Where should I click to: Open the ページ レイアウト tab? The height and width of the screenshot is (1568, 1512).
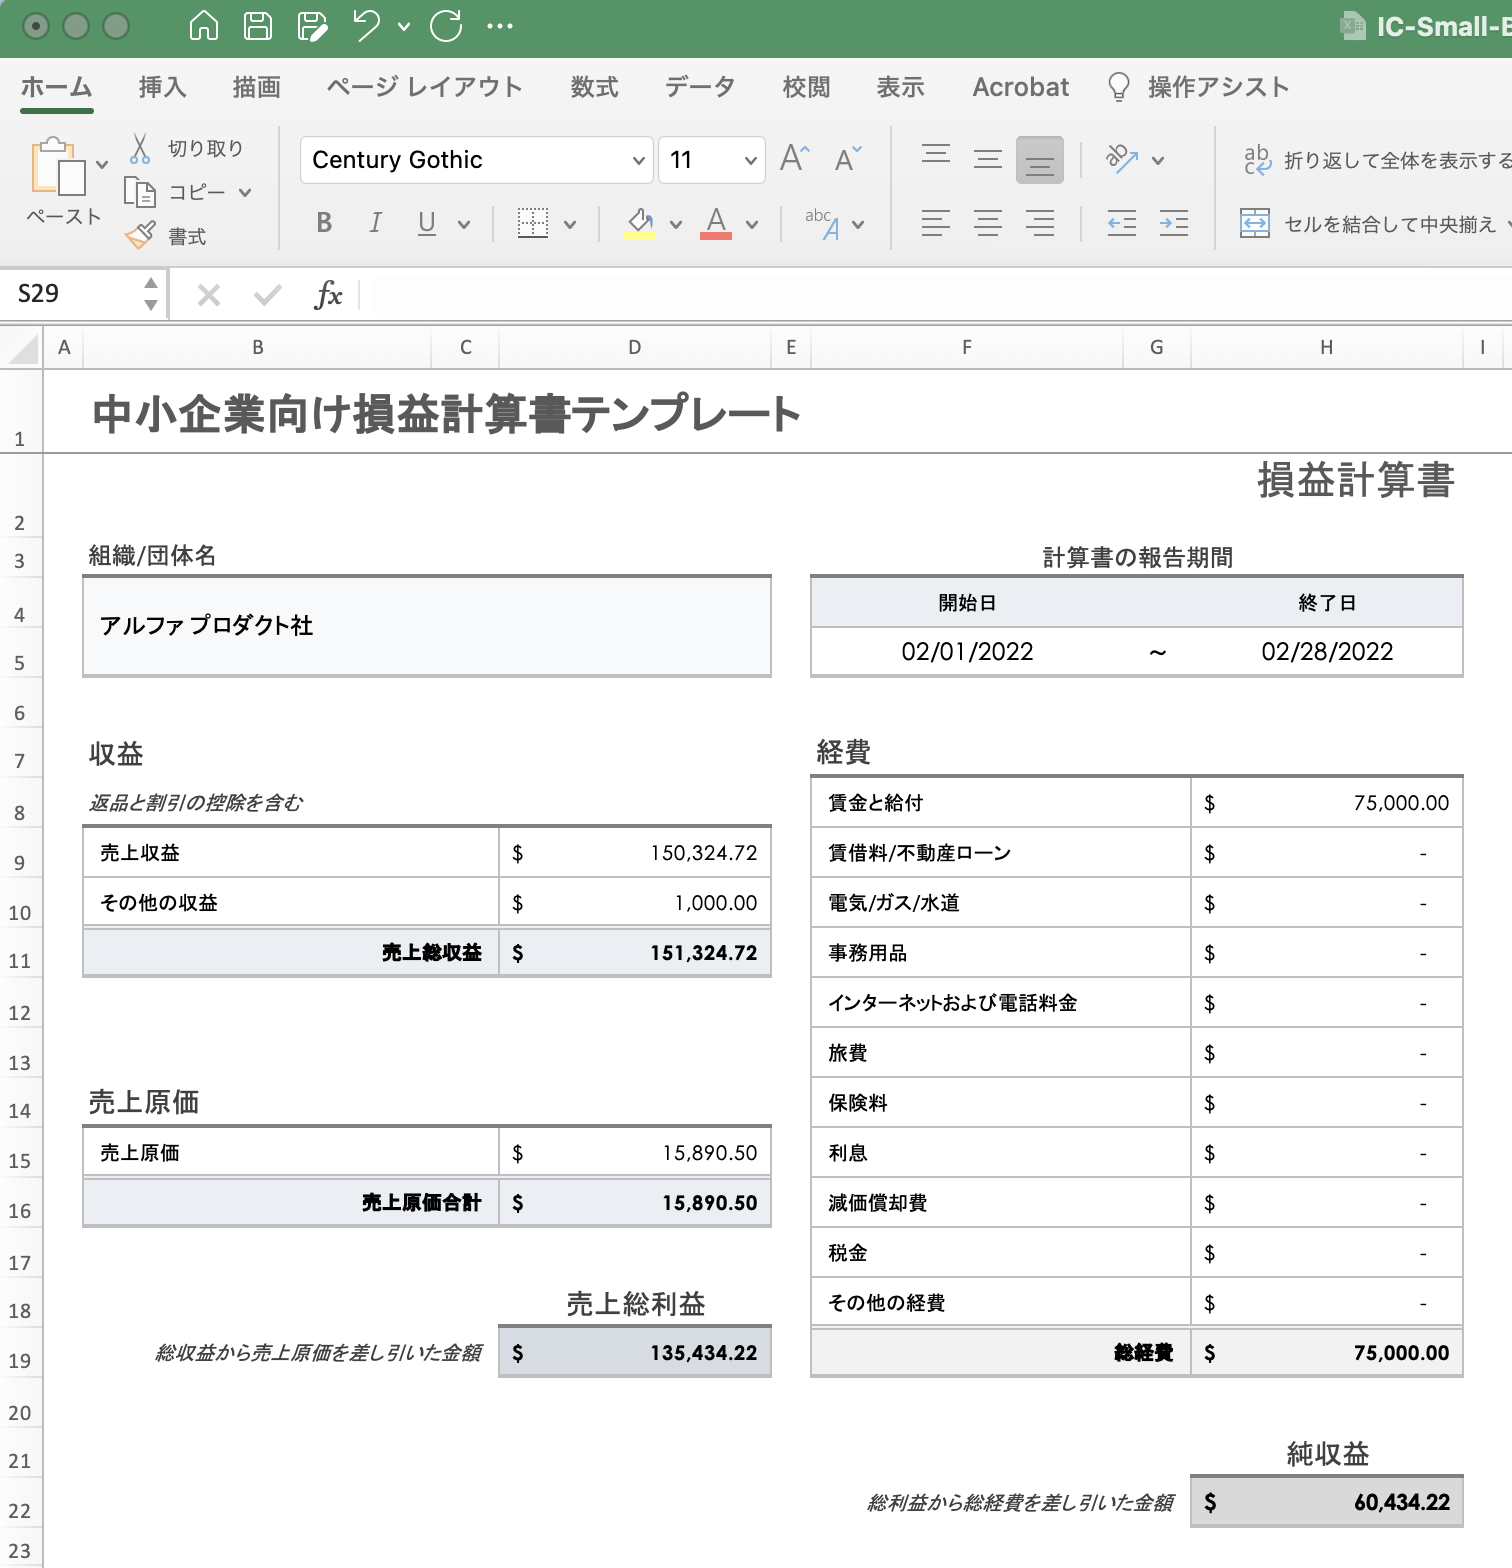coord(424,88)
